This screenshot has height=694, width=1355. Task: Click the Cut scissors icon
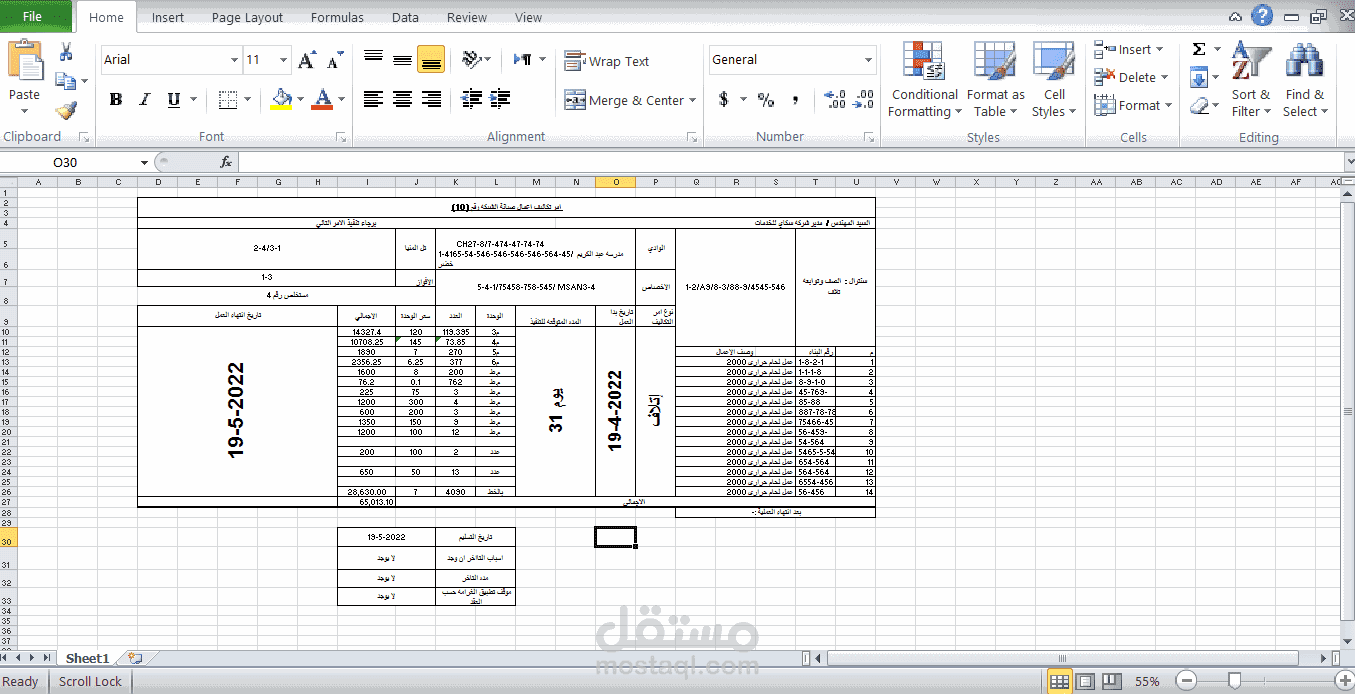[66, 52]
